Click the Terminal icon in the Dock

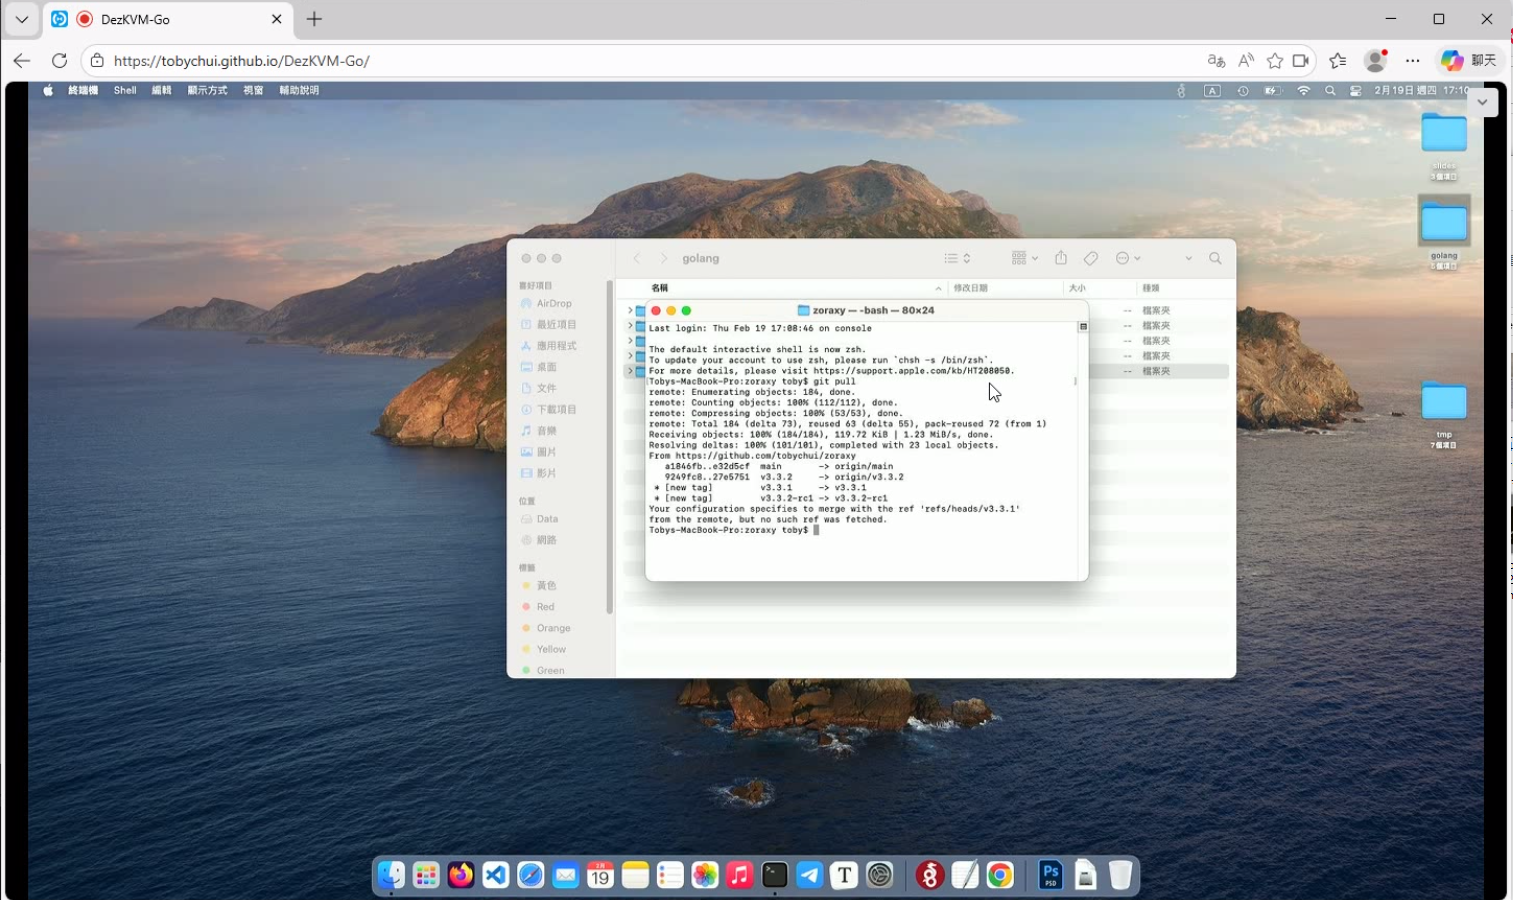tap(775, 876)
